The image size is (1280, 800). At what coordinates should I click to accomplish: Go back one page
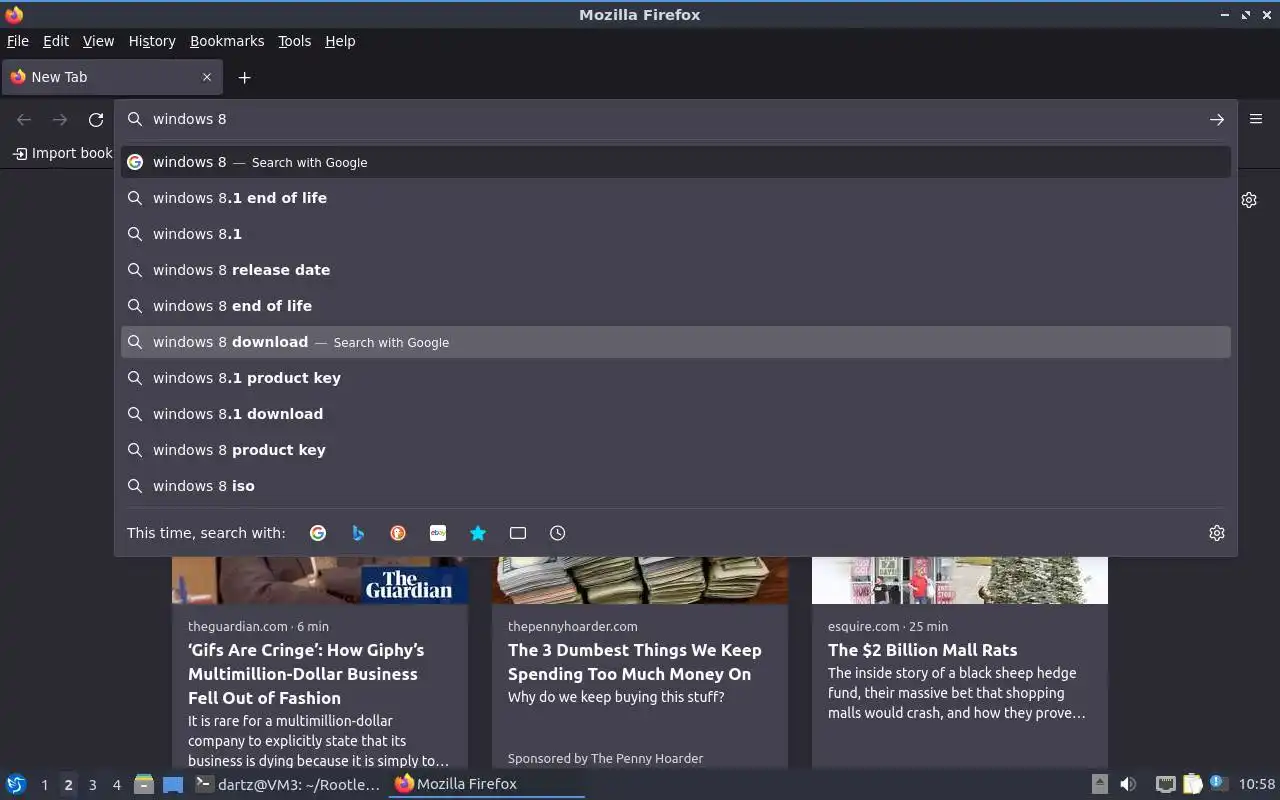coord(24,119)
